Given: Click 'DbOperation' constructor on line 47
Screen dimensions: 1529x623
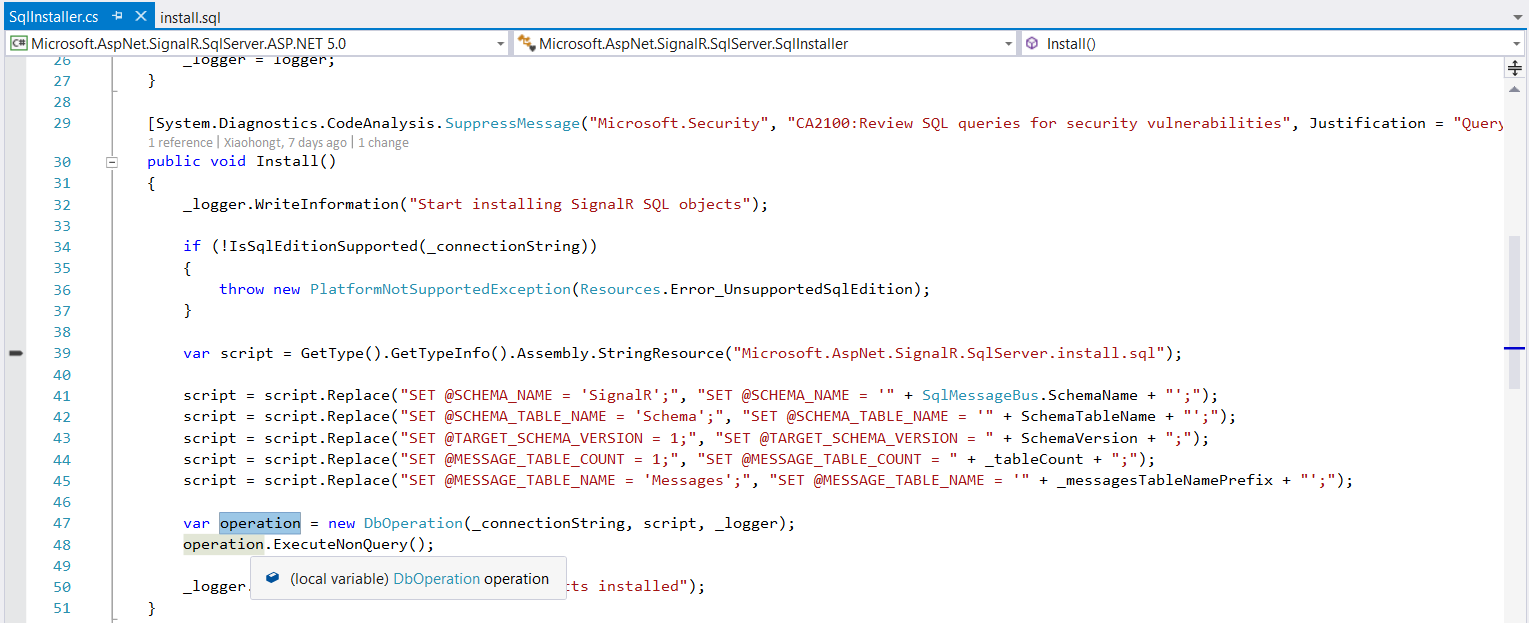Looking at the screenshot, I should point(413,523).
